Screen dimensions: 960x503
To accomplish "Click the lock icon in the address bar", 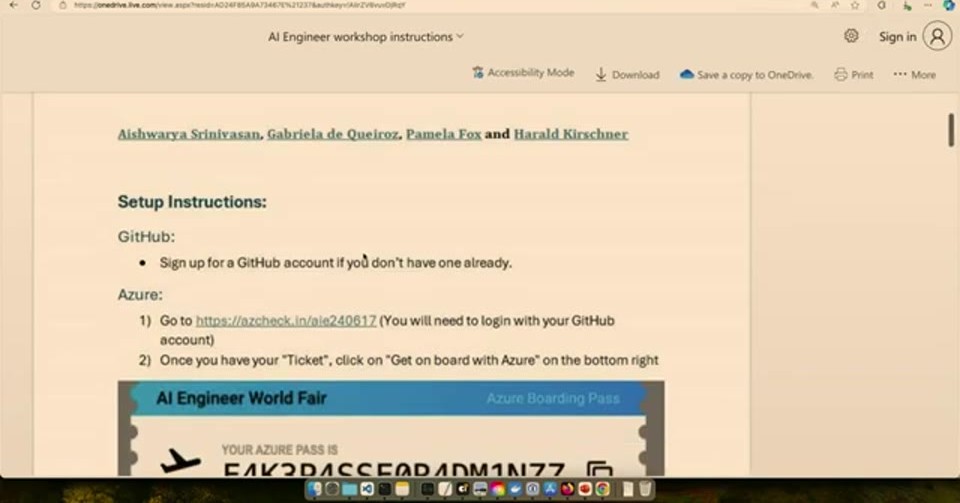I will tap(62, 5).
